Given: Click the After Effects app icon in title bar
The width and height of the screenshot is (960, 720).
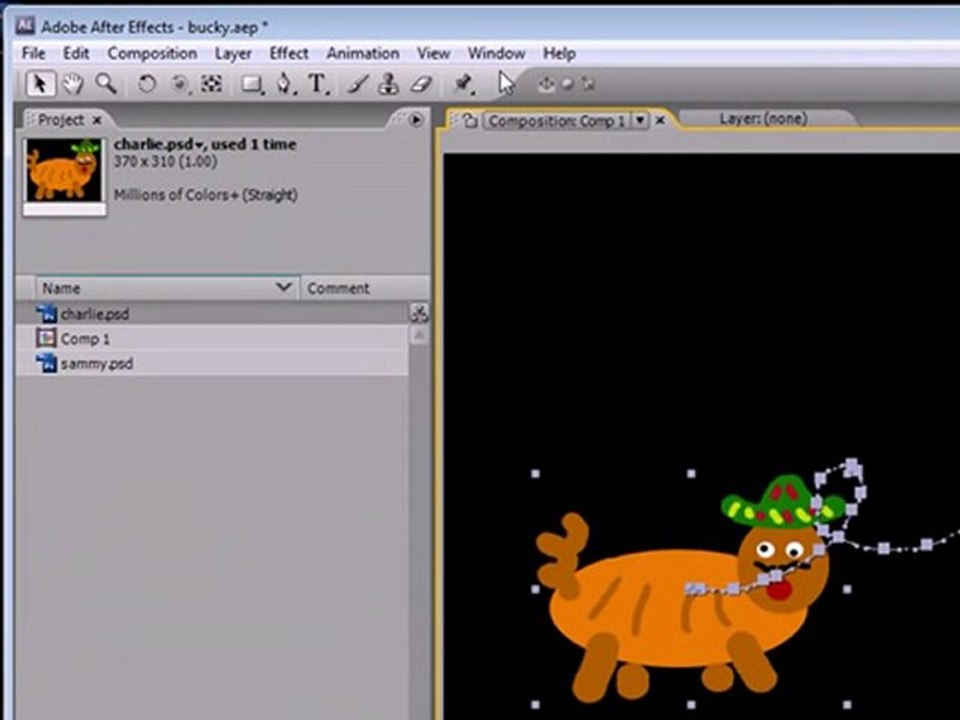Looking at the screenshot, I should pos(25,25).
